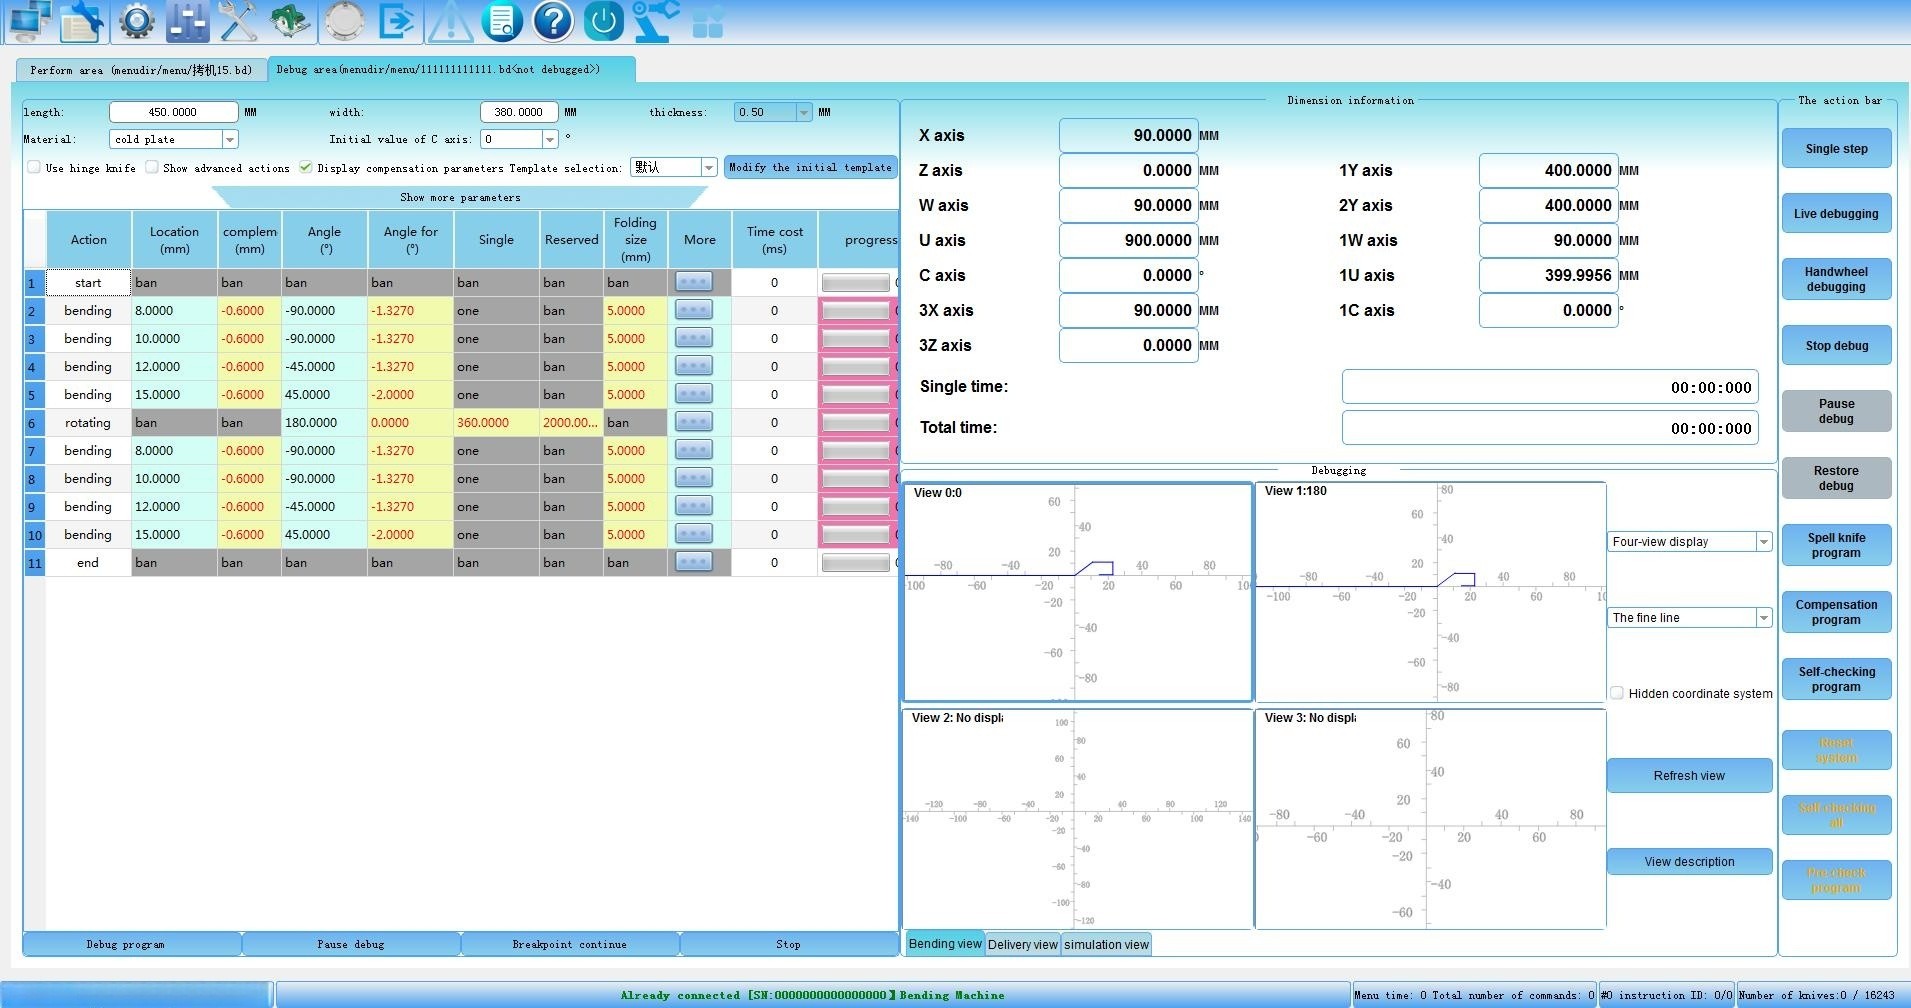
Task: Click the blue question mark help icon
Action: click(x=553, y=21)
